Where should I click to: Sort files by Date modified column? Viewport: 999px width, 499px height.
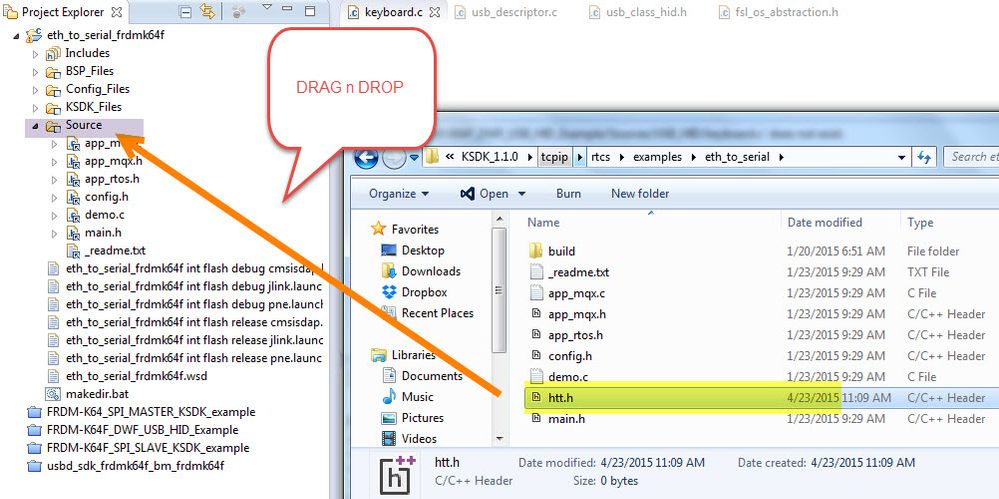tap(824, 222)
